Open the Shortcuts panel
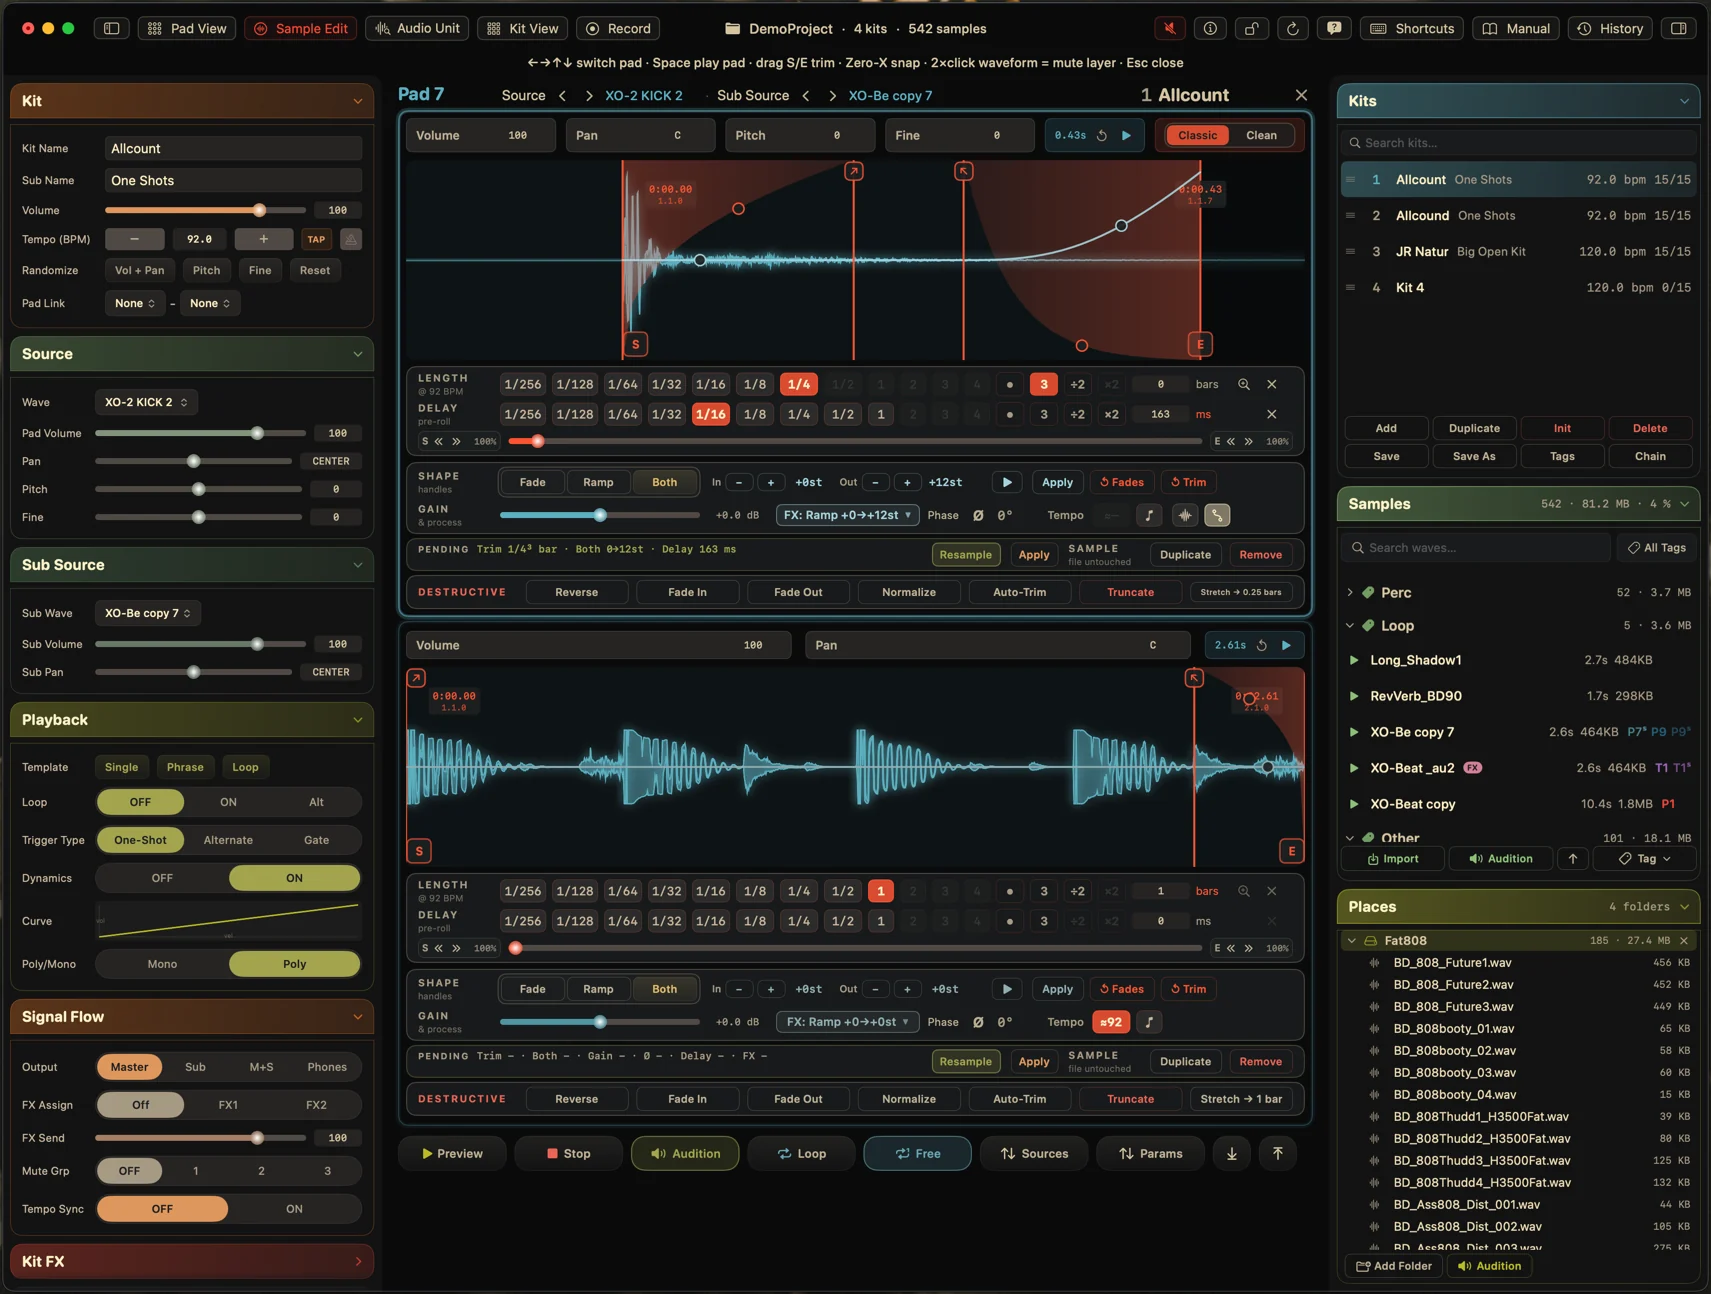 tap(1412, 29)
